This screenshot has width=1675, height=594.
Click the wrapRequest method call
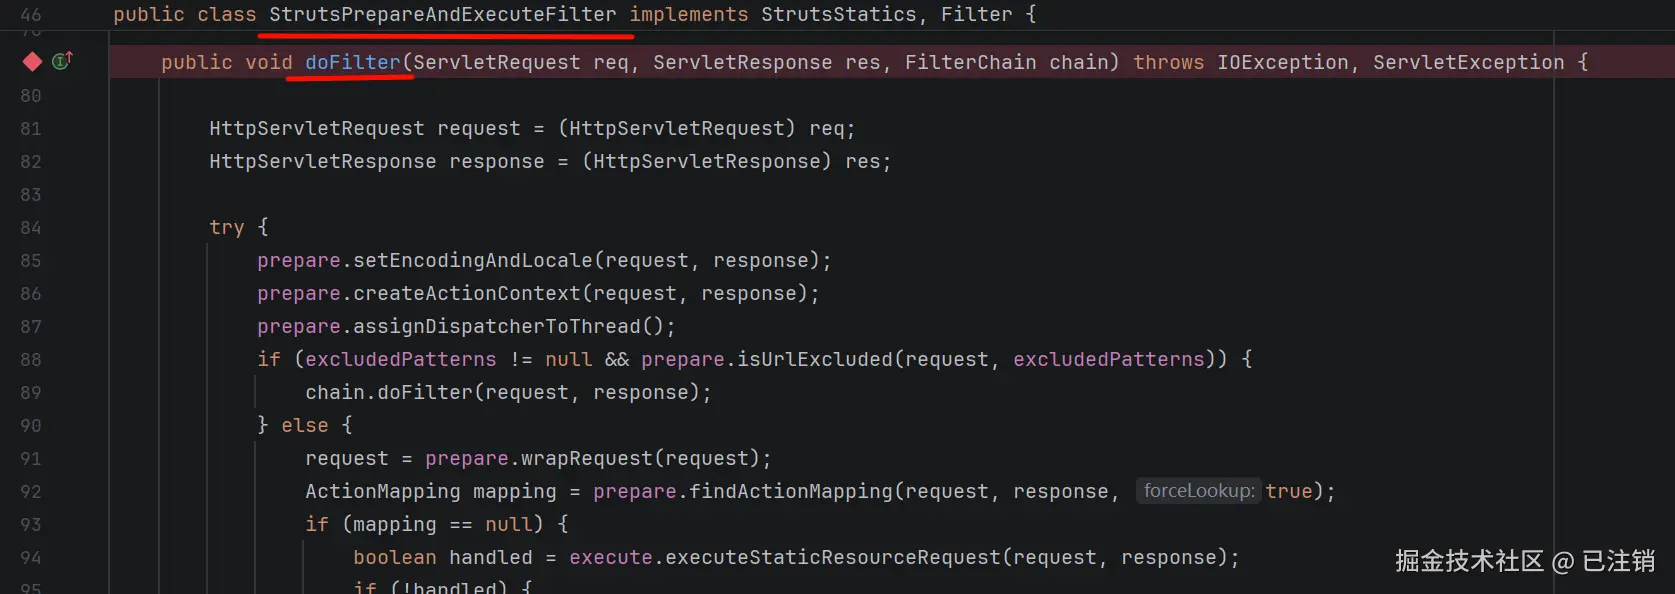tap(587, 458)
